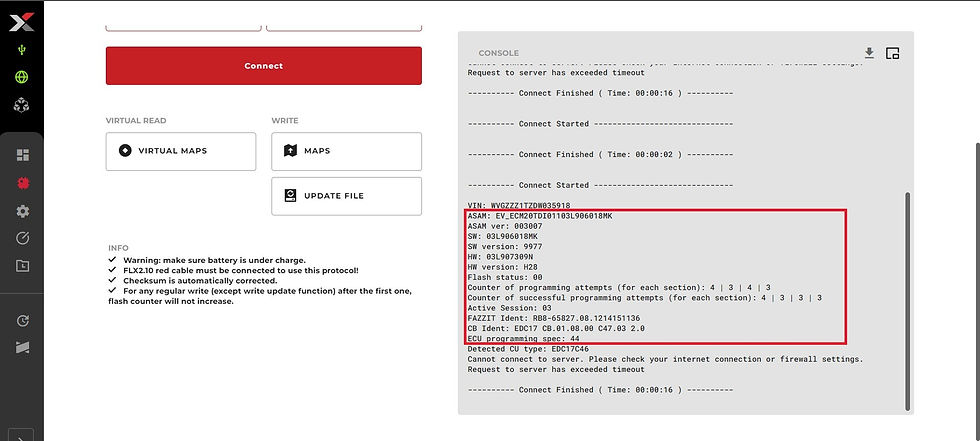
Task: Download the console log
Action: coord(869,52)
